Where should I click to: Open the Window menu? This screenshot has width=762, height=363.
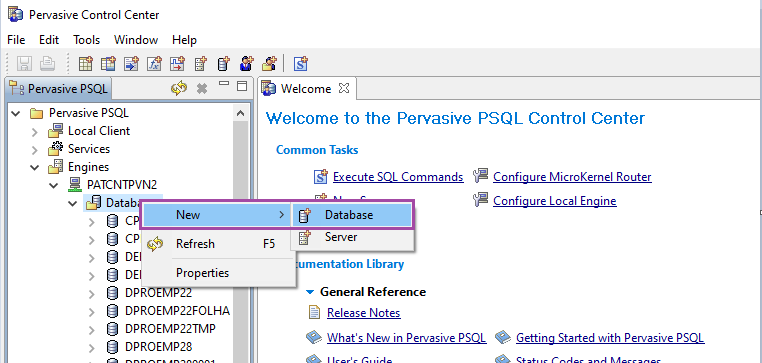click(136, 40)
